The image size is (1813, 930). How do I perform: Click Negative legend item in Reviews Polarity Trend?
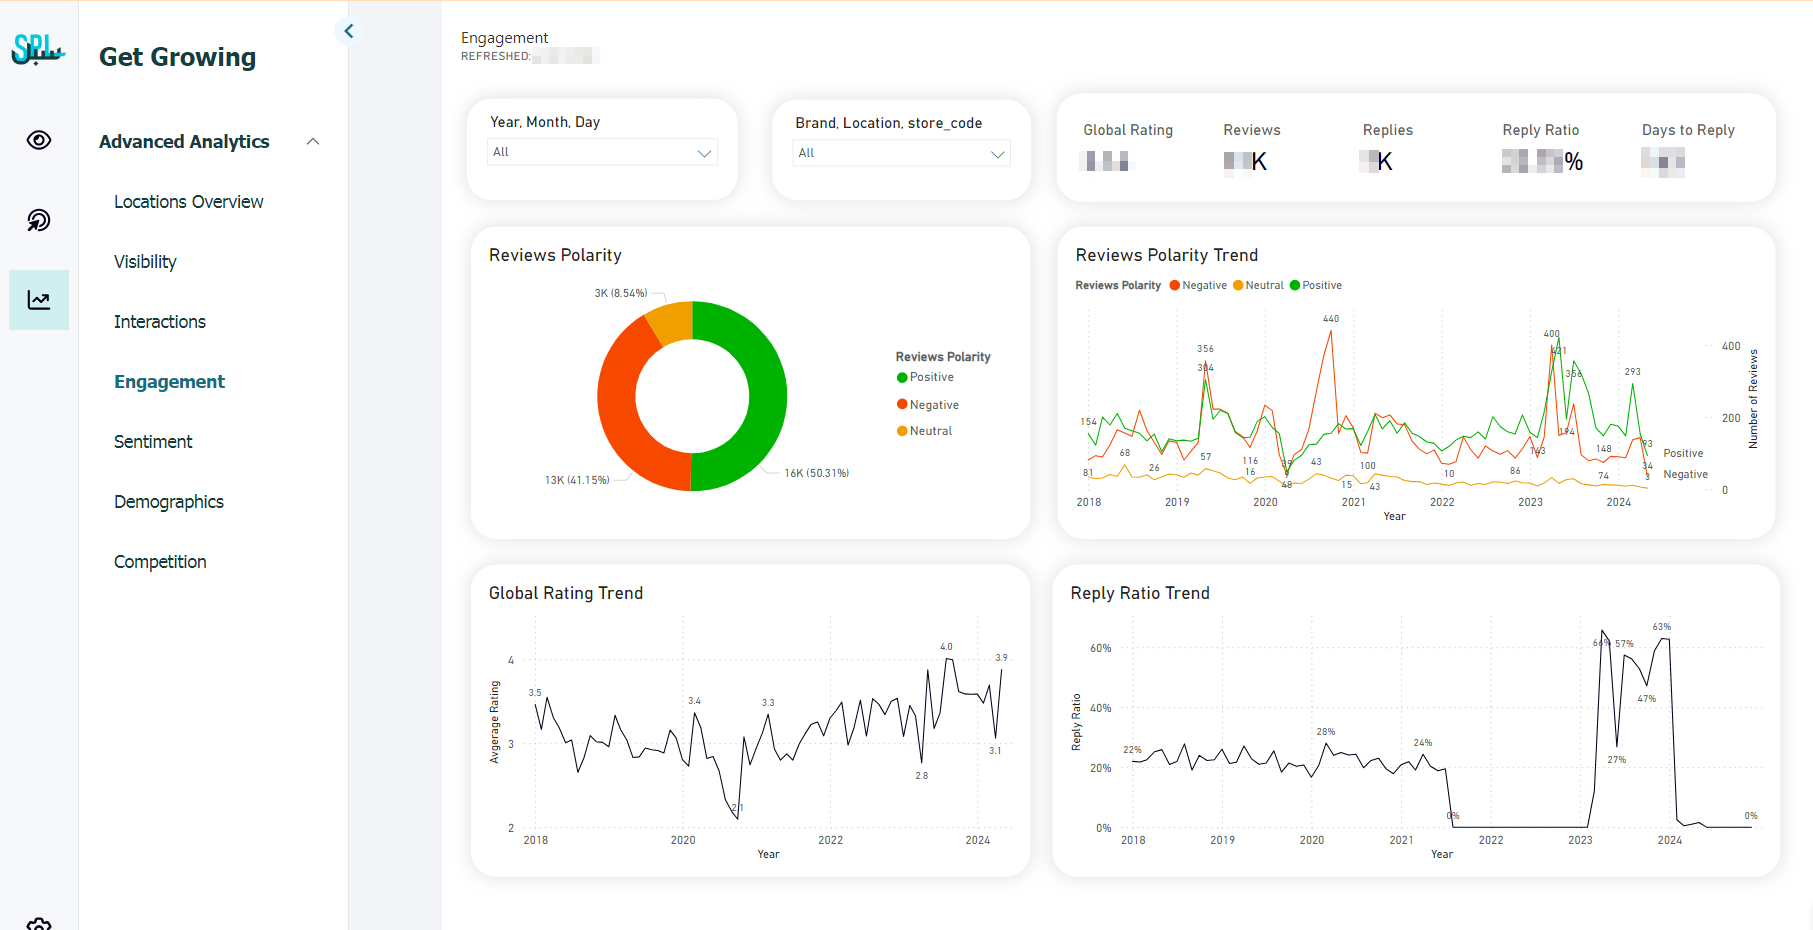pyautogui.click(x=1198, y=286)
